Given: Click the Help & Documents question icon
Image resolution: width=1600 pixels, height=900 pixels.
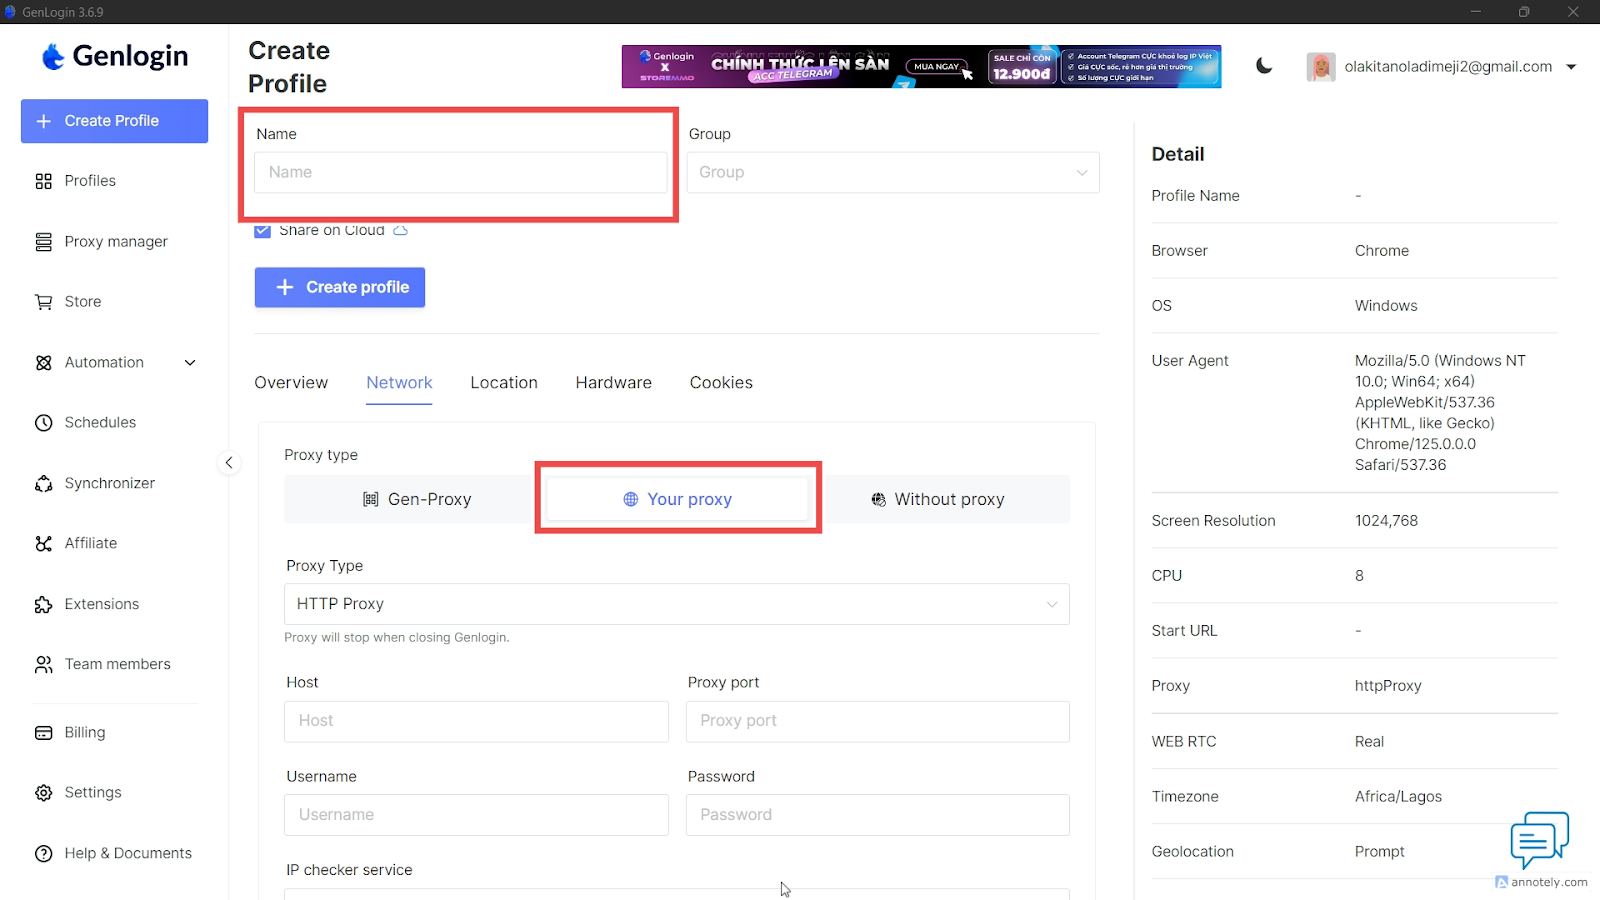Looking at the screenshot, I should tap(44, 854).
